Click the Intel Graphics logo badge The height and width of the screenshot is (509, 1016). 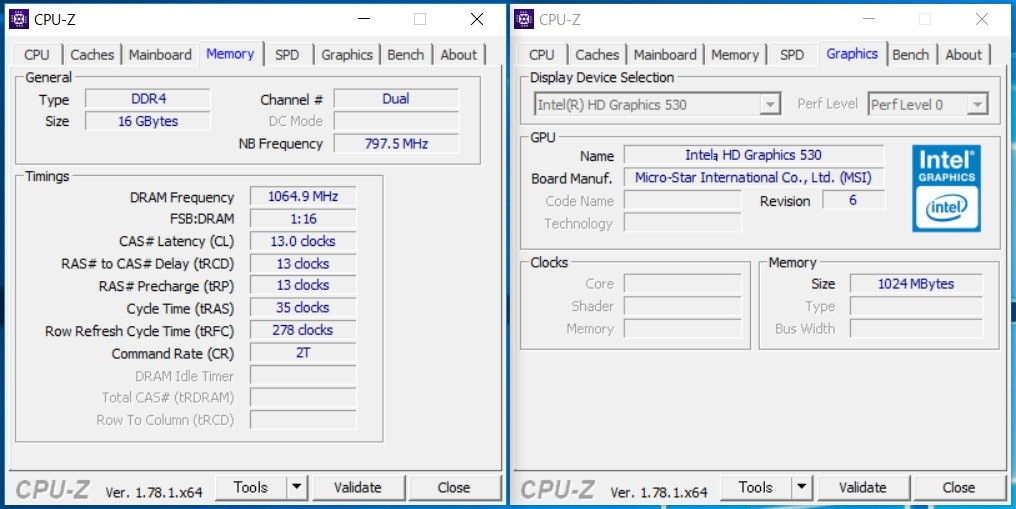point(946,188)
